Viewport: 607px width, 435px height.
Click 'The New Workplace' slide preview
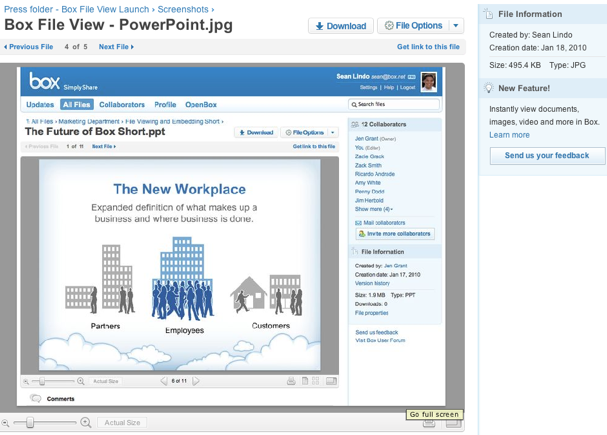click(180, 265)
